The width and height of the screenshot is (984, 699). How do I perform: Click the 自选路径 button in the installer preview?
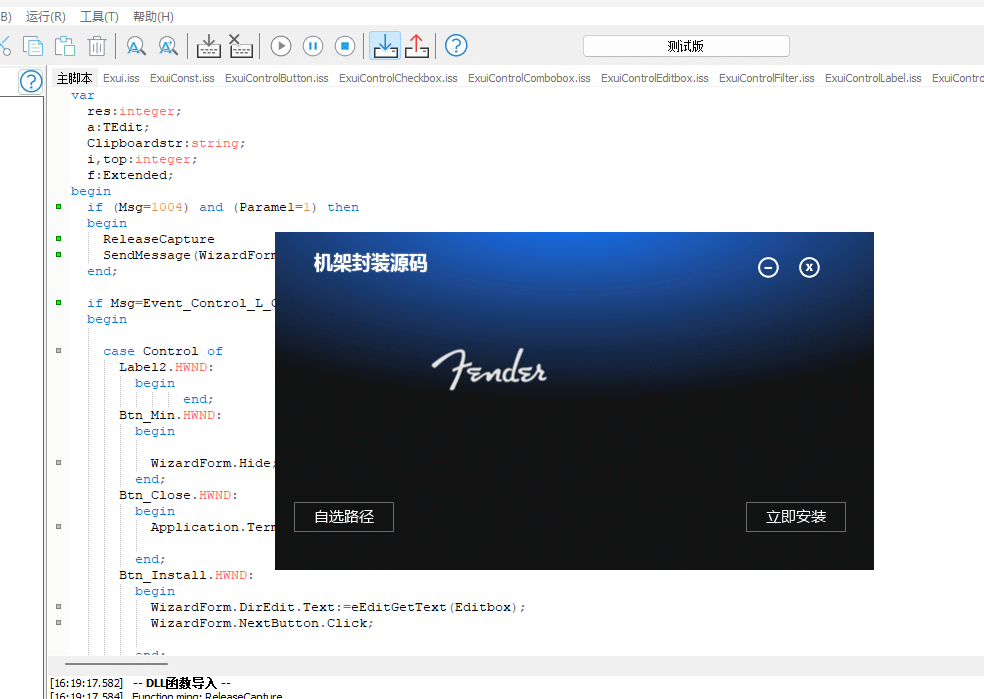click(343, 517)
